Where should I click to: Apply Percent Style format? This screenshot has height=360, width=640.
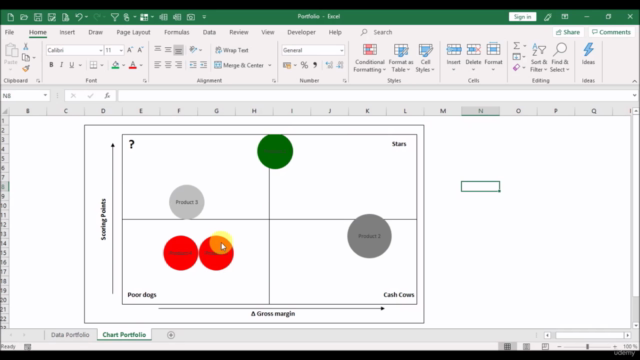click(x=304, y=65)
